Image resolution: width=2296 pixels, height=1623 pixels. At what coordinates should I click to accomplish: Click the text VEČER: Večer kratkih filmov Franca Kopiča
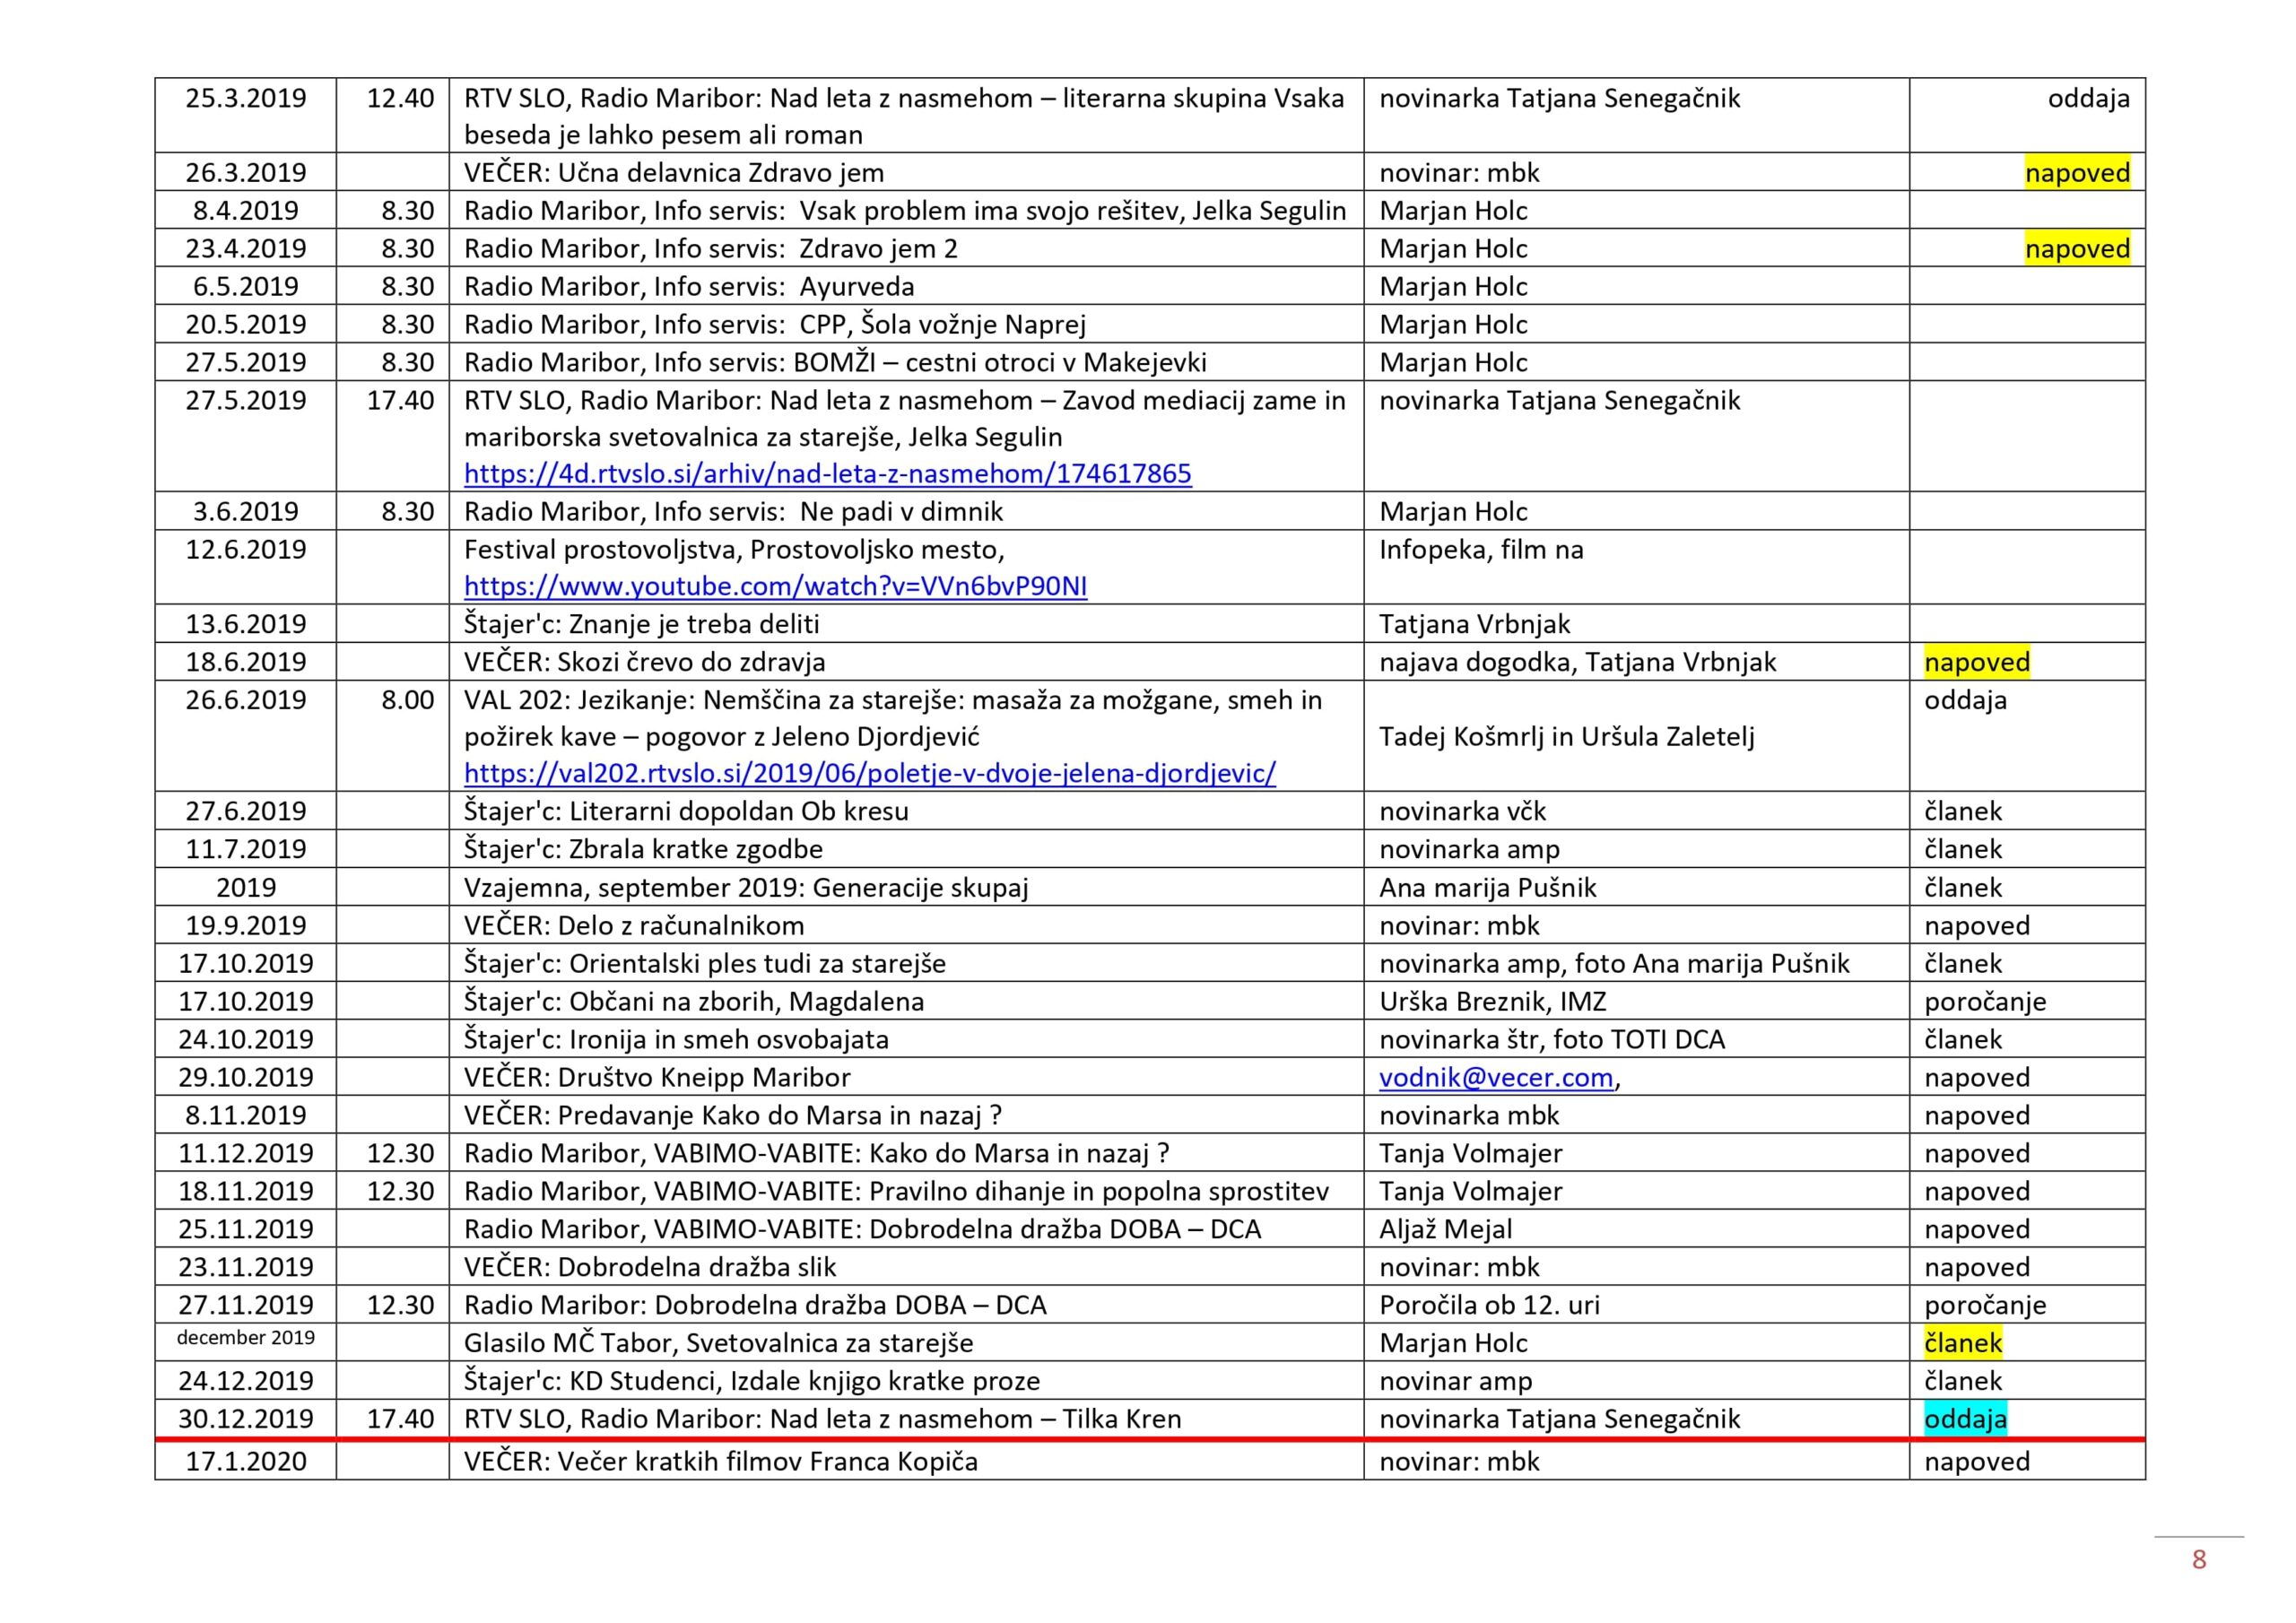[720, 1462]
